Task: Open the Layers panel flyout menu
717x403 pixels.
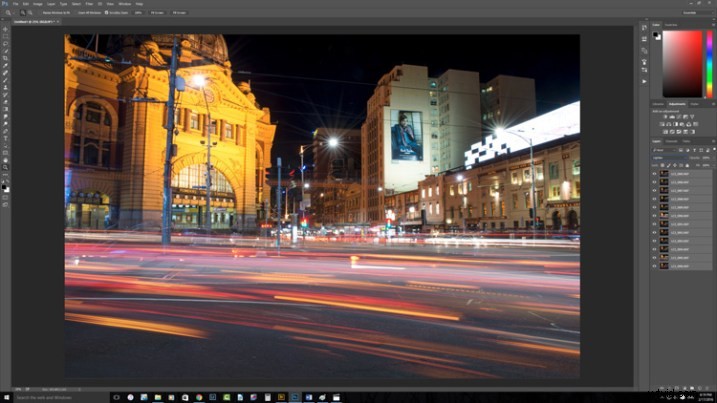Action: click(x=713, y=141)
